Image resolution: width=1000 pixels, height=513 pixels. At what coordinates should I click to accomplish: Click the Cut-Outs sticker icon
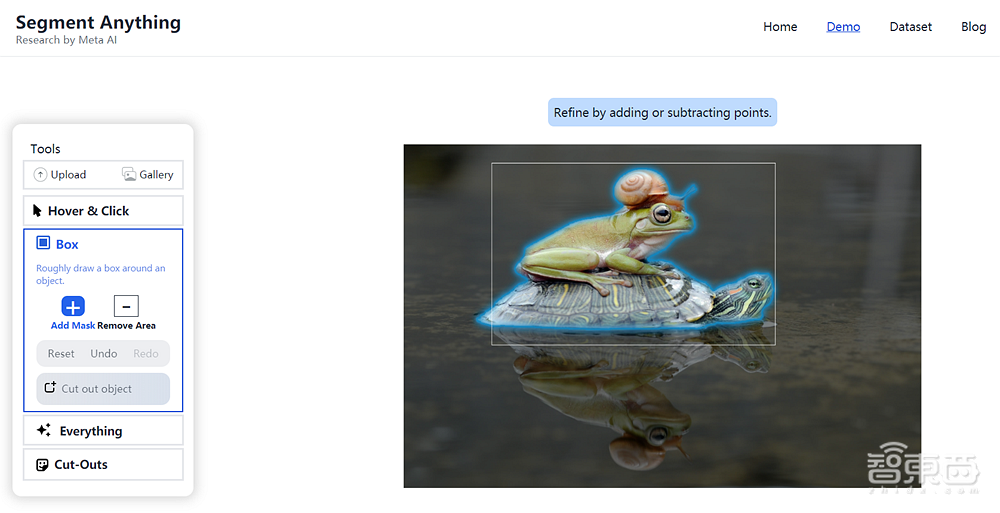tap(42, 465)
